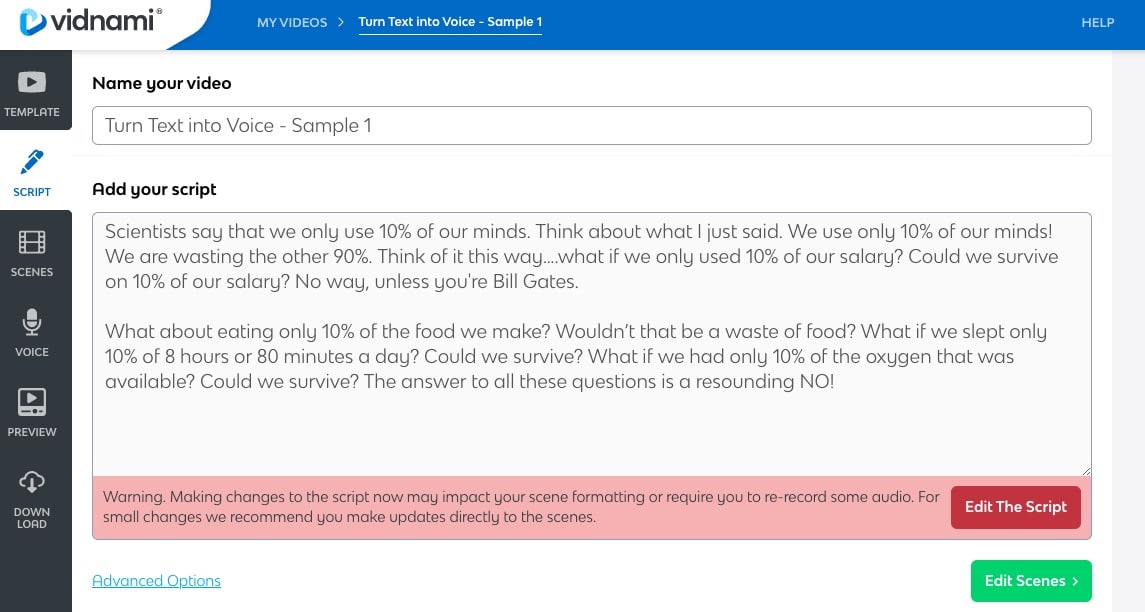Click the pink script warning message text
The height and width of the screenshot is (612, 1145).
520,507
